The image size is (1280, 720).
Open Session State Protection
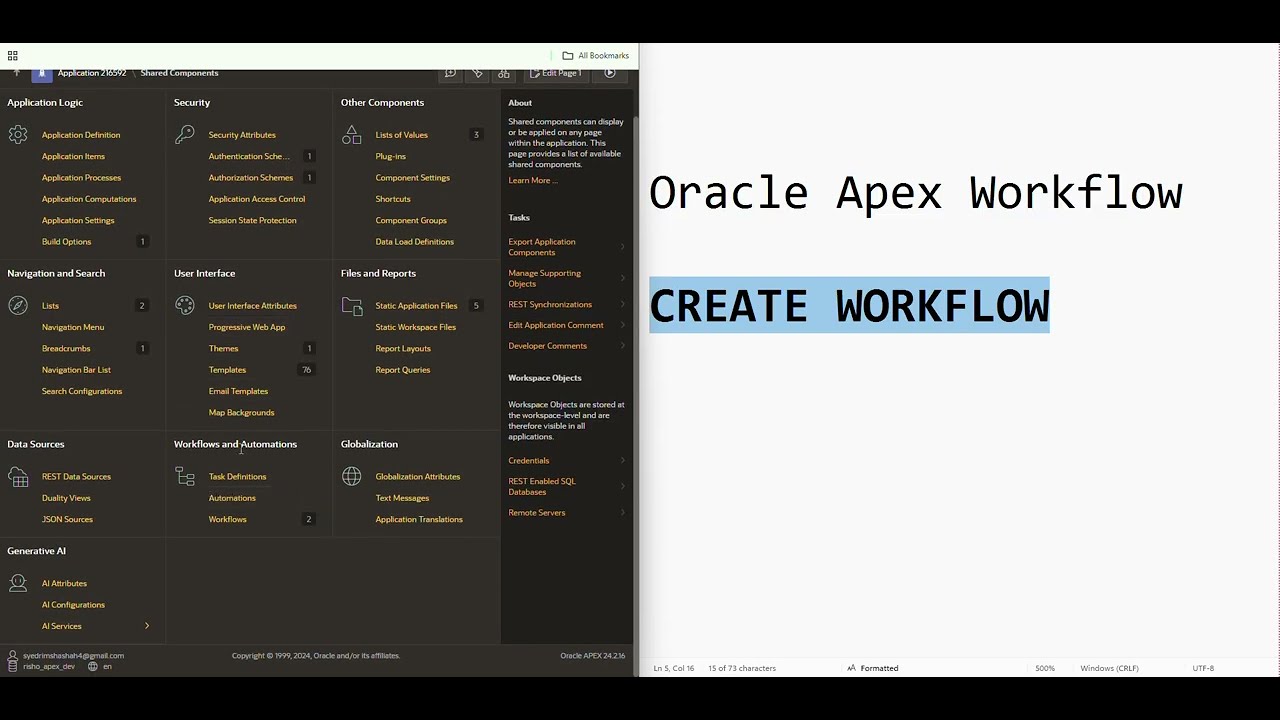coord(252,220)
